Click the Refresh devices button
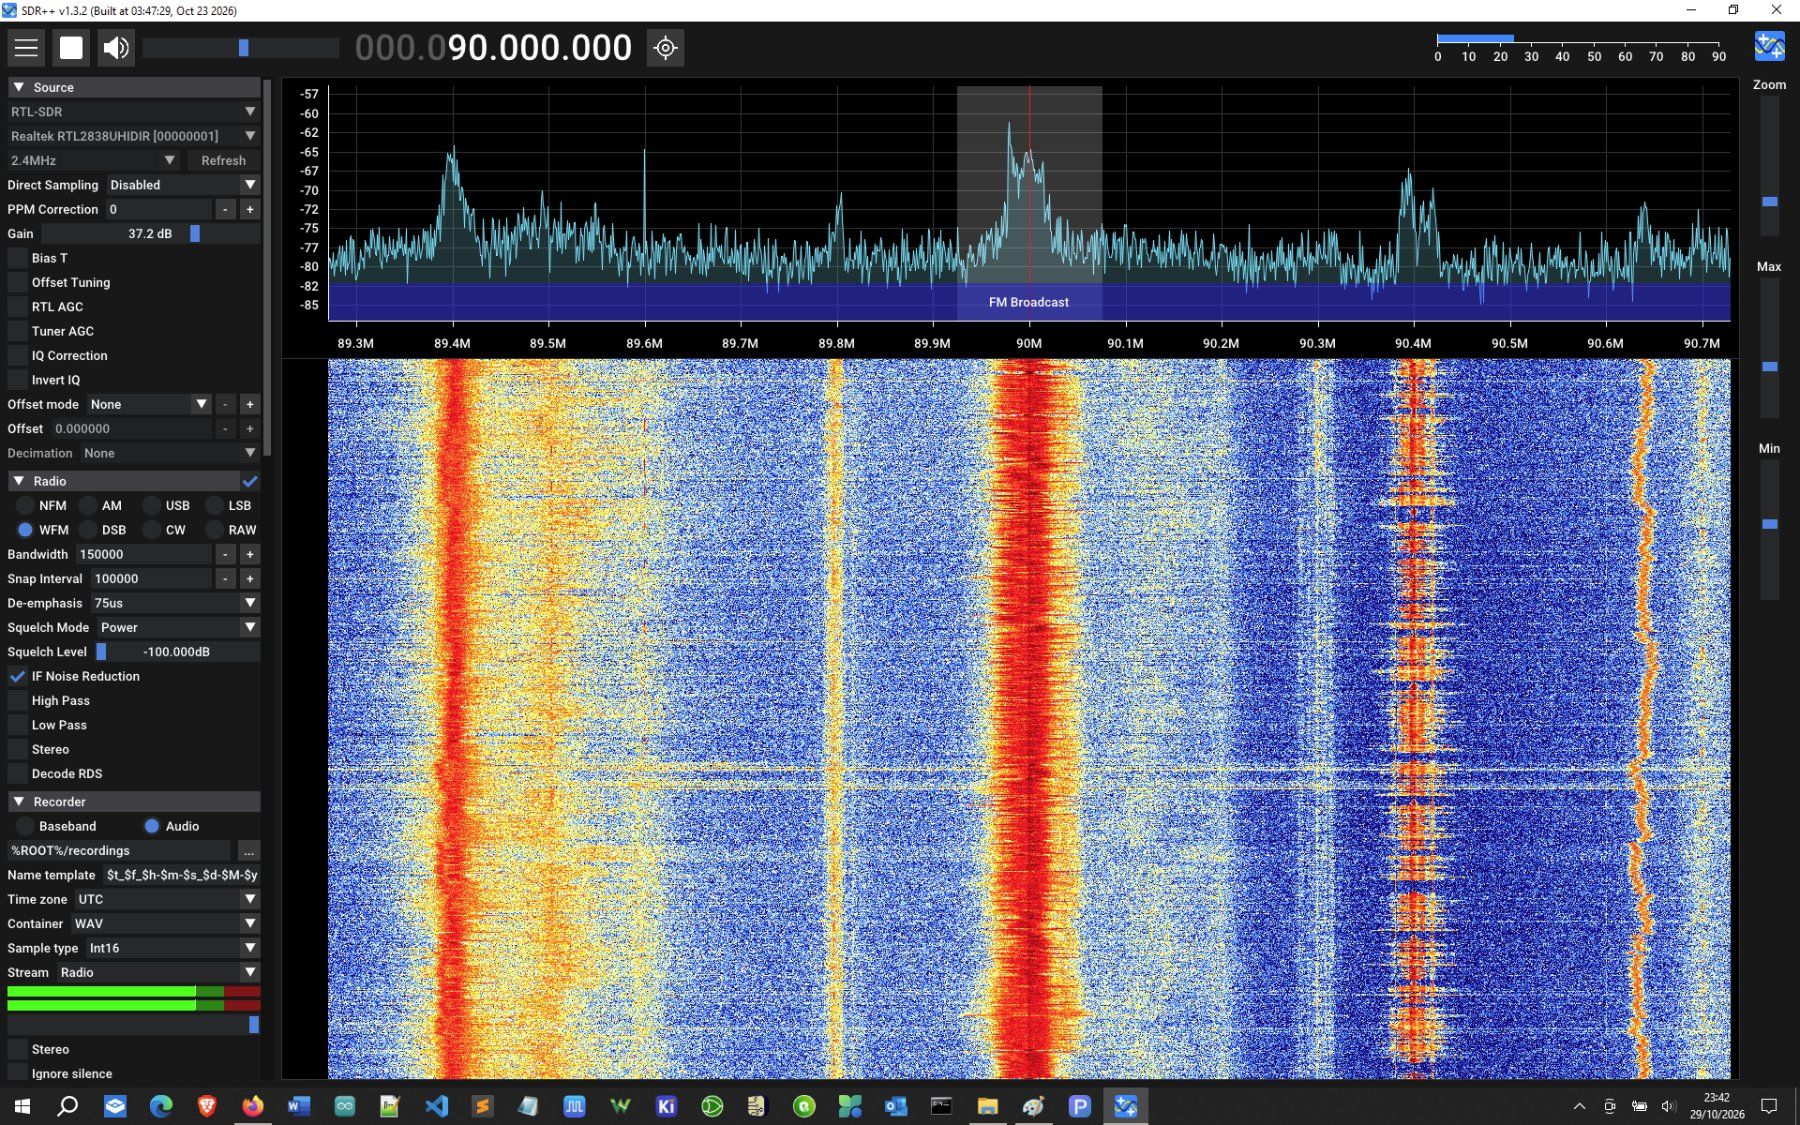The width and height of the screenshot is (1800, 1125). (x=223, y=160)
